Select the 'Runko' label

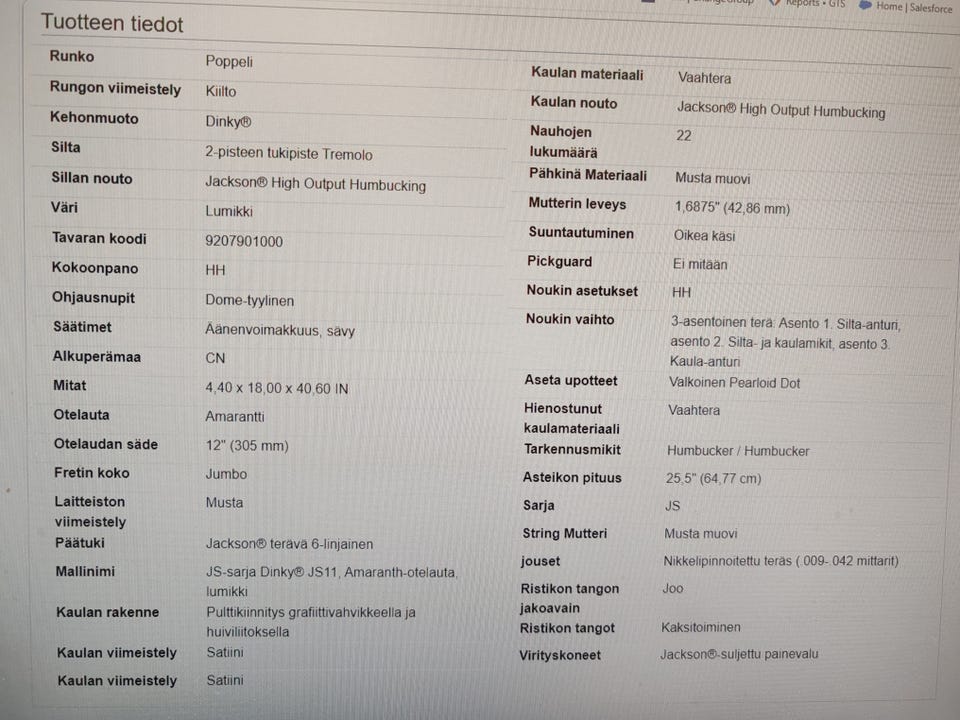[72, 56]
